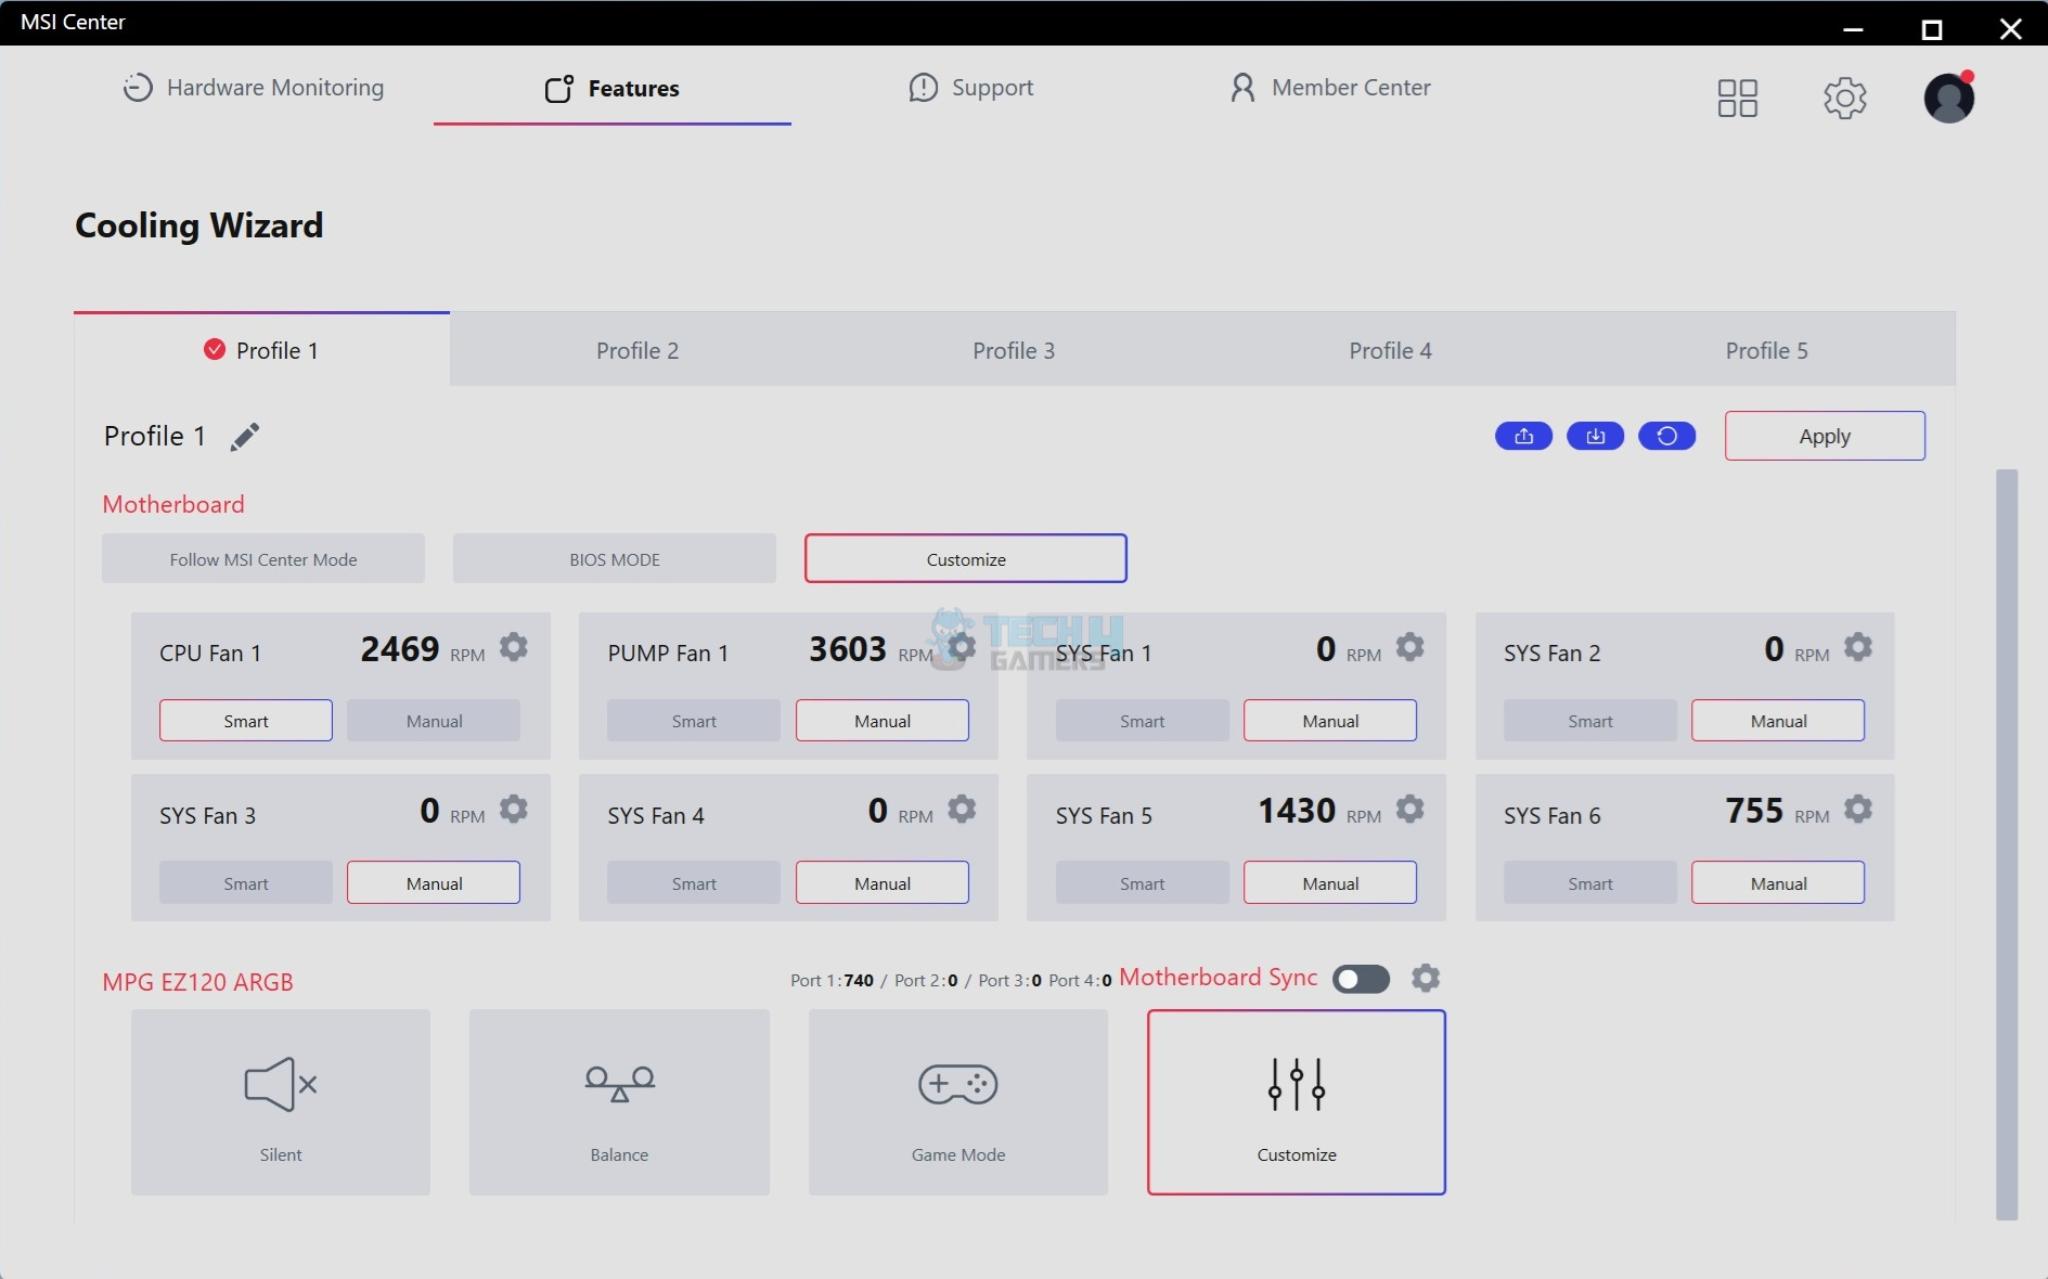The height and width of the screenshot is (1279, 2048).
Task: Choose the Game Mode preset card
Action: coord(957,1102)
